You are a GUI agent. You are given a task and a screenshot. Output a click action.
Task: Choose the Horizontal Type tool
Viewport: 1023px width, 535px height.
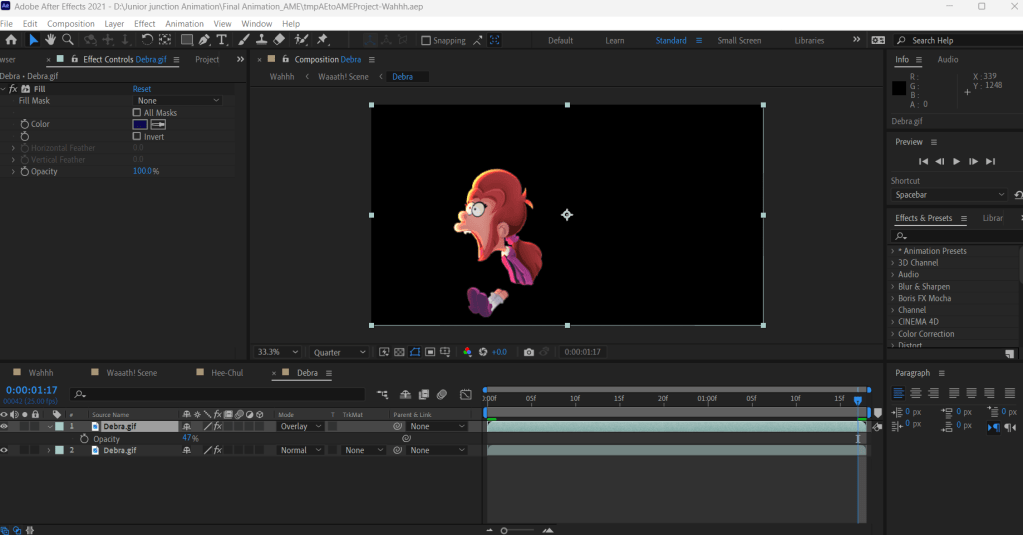(222, 40)
